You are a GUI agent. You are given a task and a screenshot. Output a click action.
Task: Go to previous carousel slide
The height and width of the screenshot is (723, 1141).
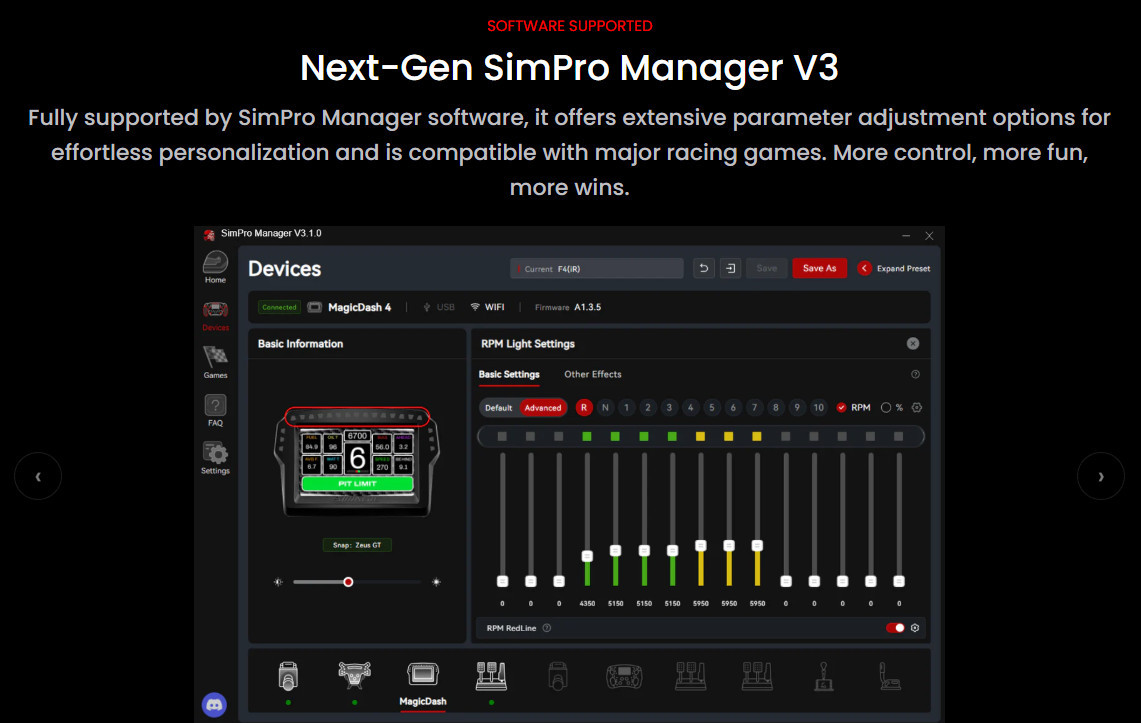tap(38, 476)
